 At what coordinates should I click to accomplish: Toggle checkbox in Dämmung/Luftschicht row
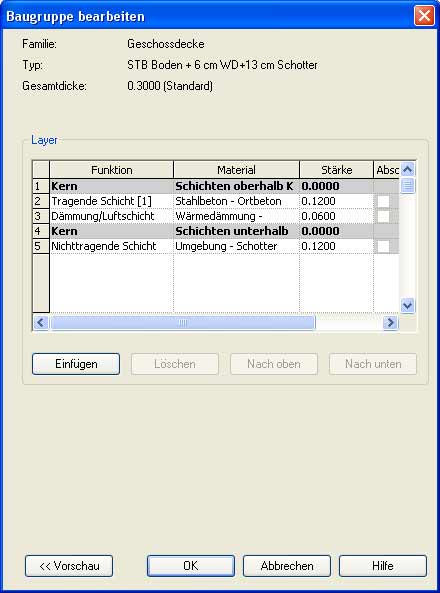383,216
